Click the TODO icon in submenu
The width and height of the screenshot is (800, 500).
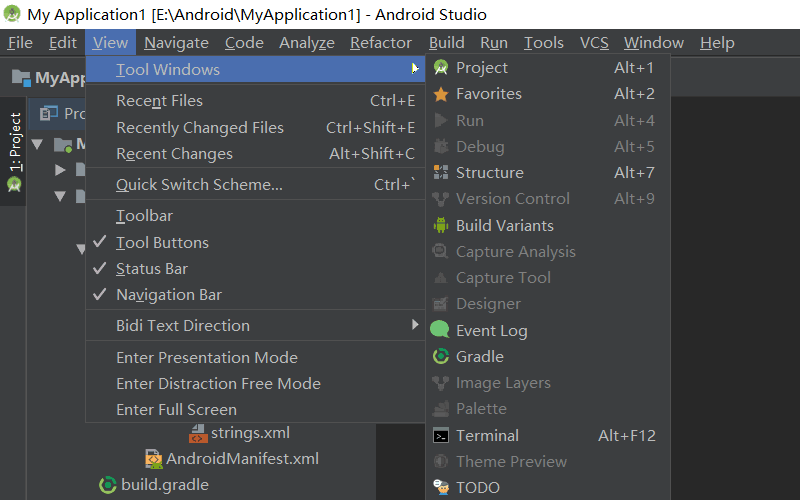441,487
